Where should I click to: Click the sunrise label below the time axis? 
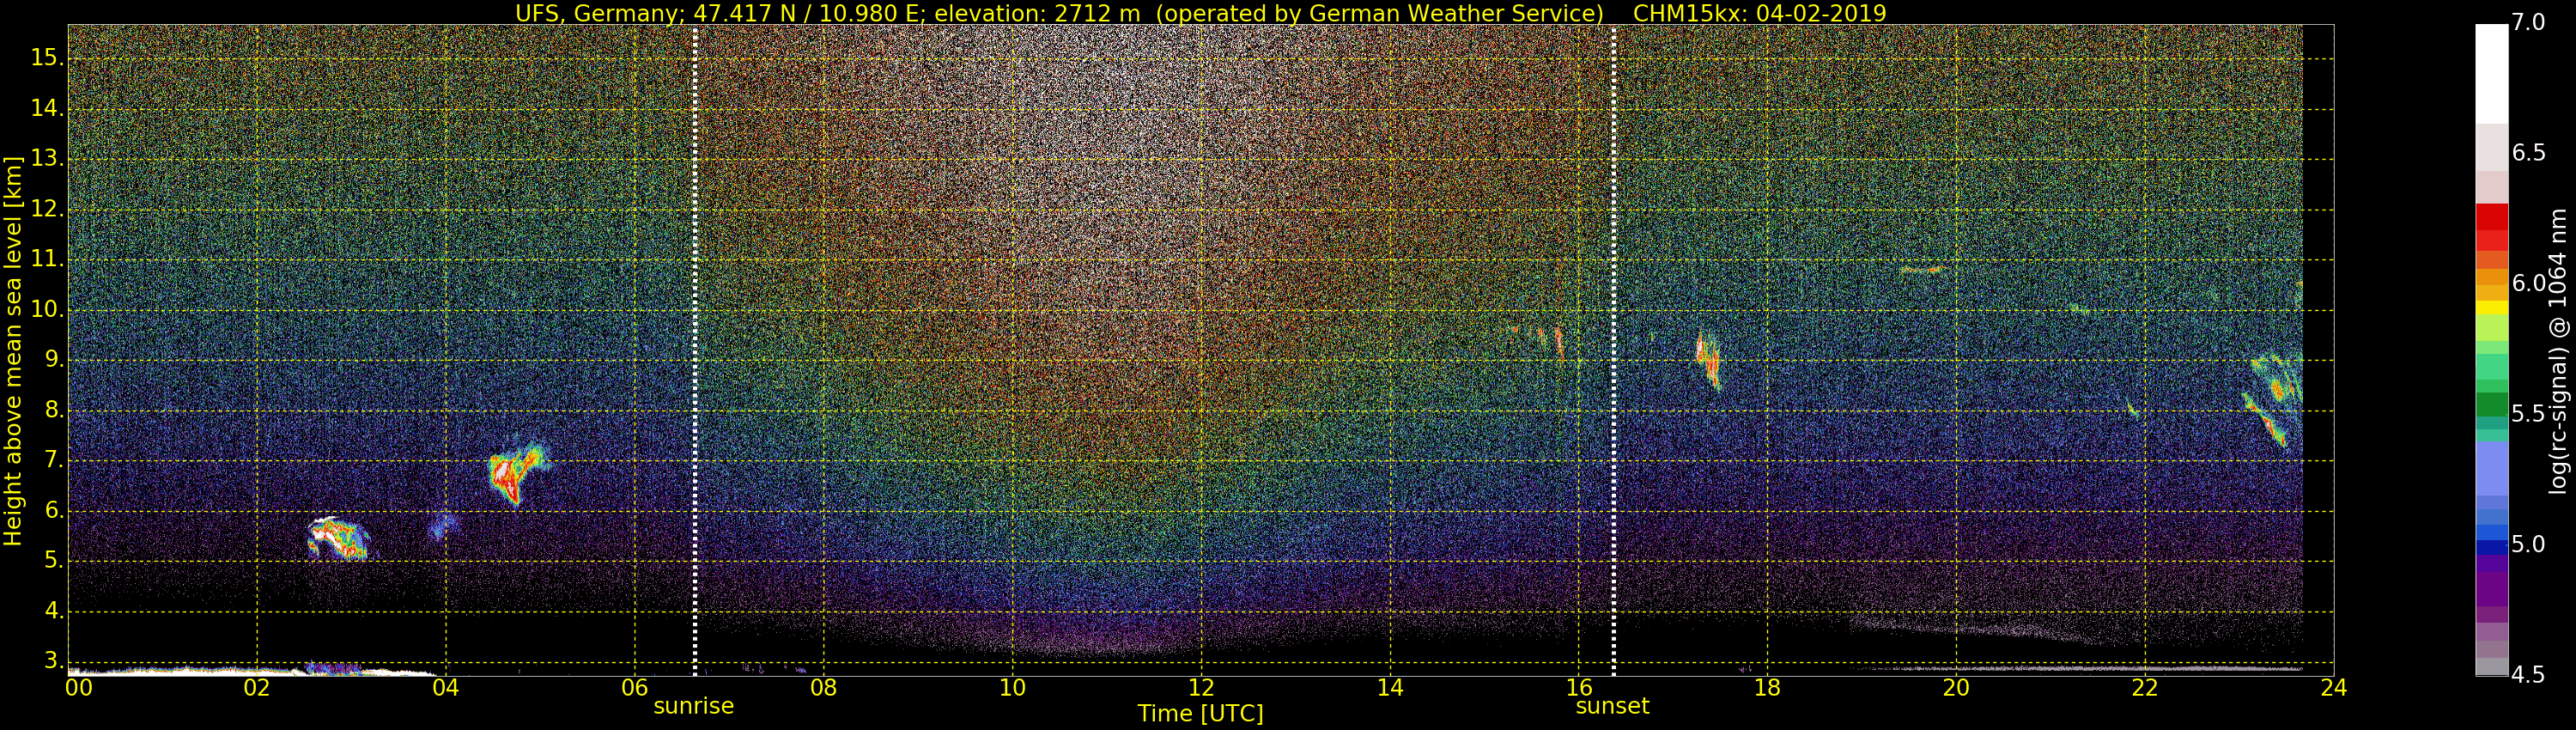tap(693, 706)
